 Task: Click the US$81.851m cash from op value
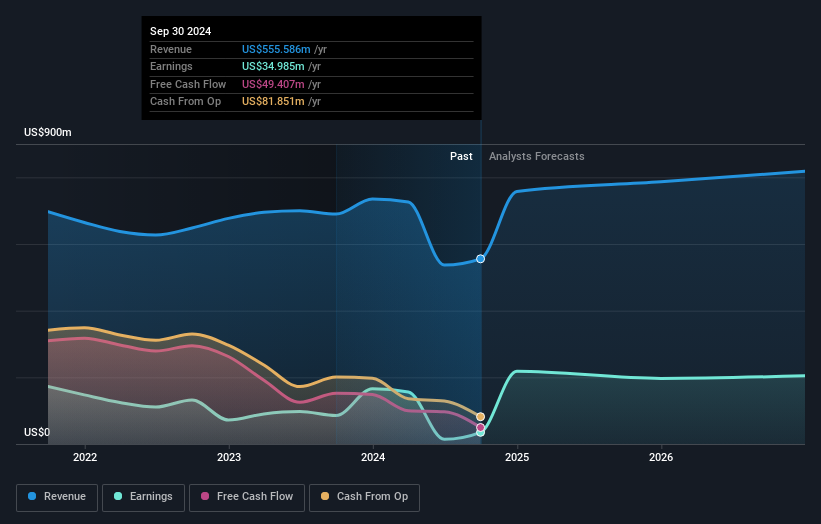pyautogui.click(x=273, y=102)
